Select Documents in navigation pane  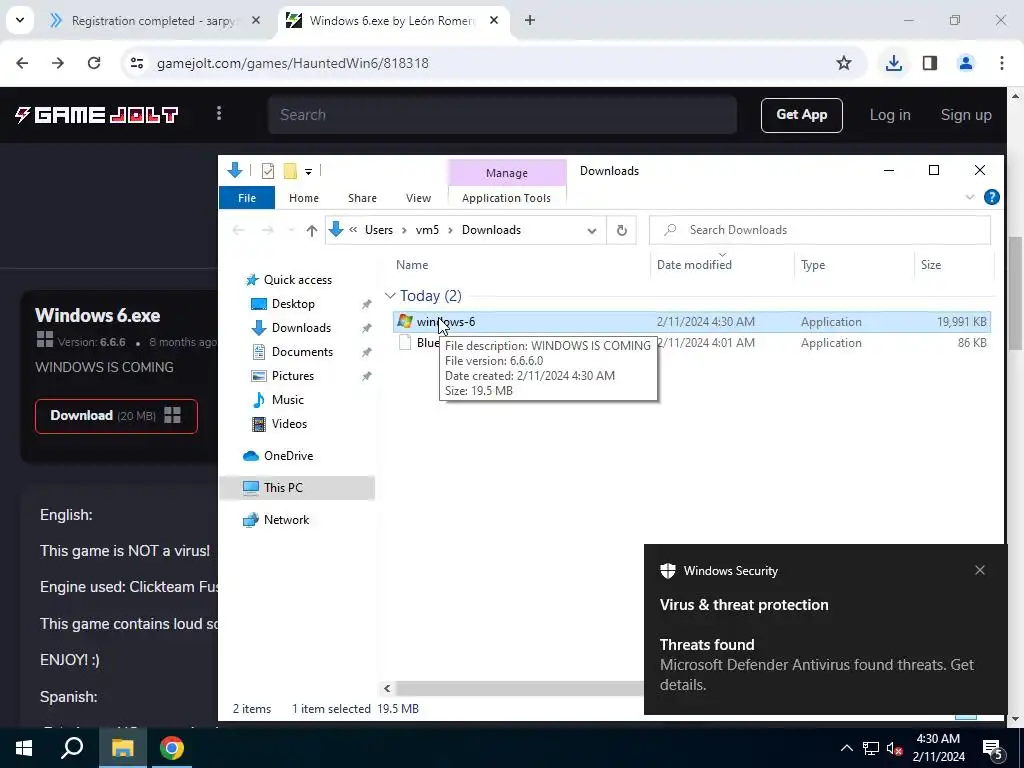302,352
